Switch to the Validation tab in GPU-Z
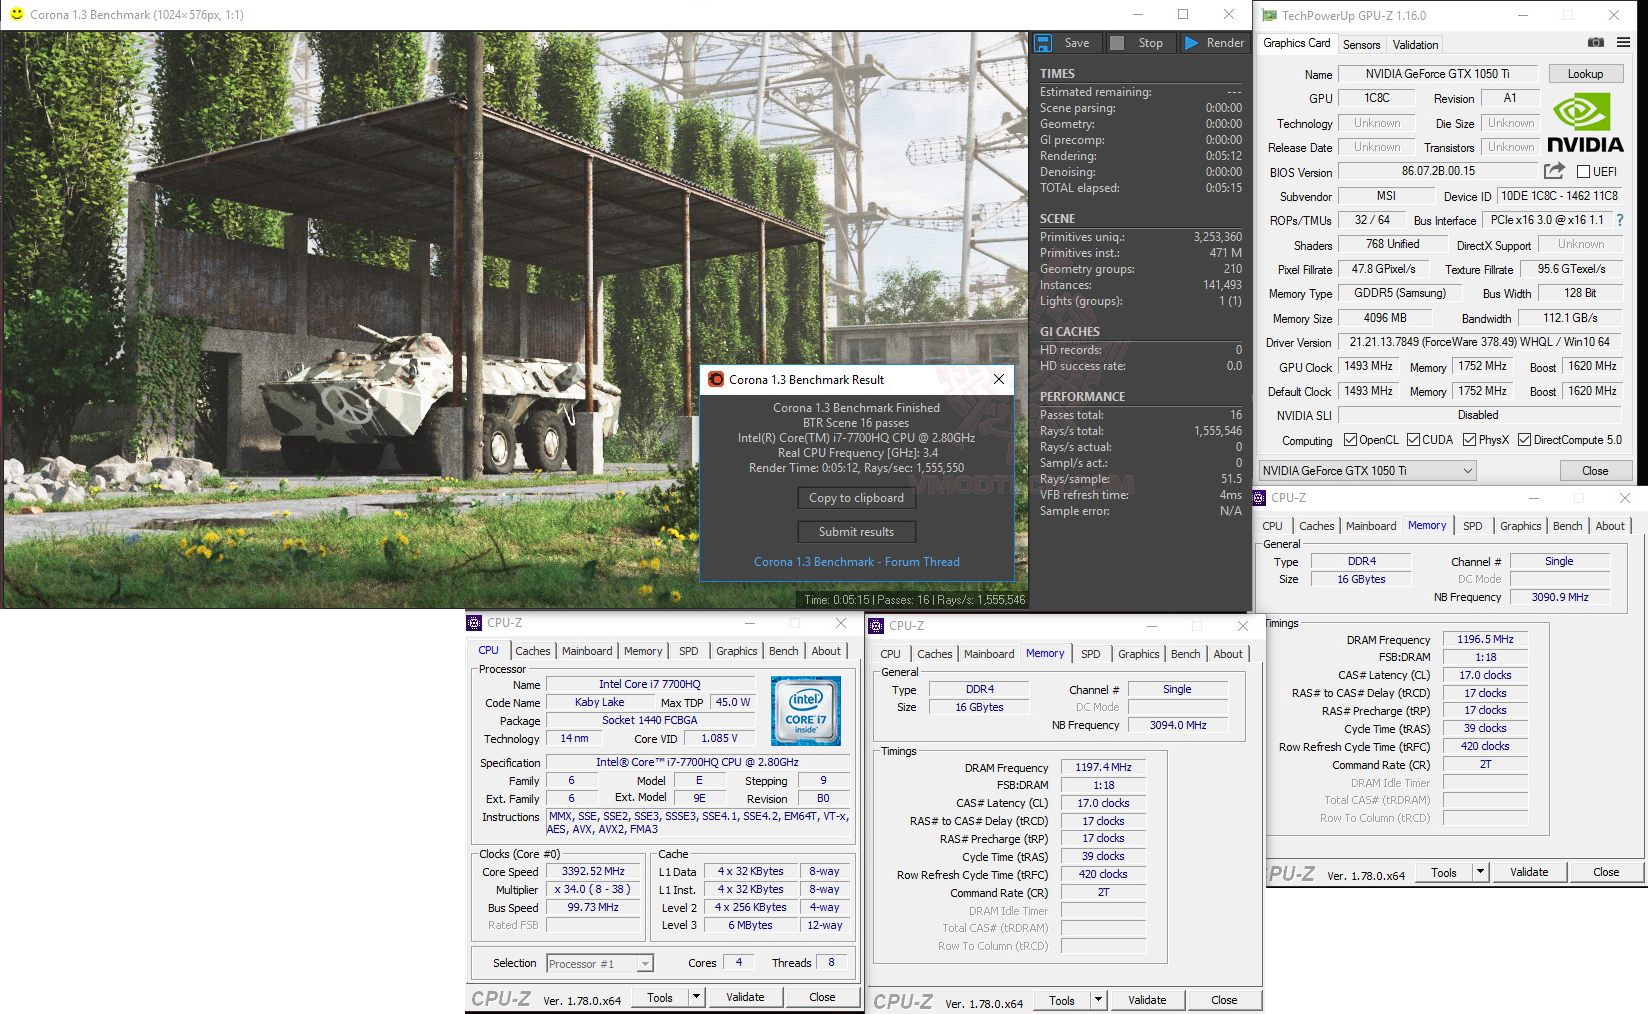 click(1415, 45)
